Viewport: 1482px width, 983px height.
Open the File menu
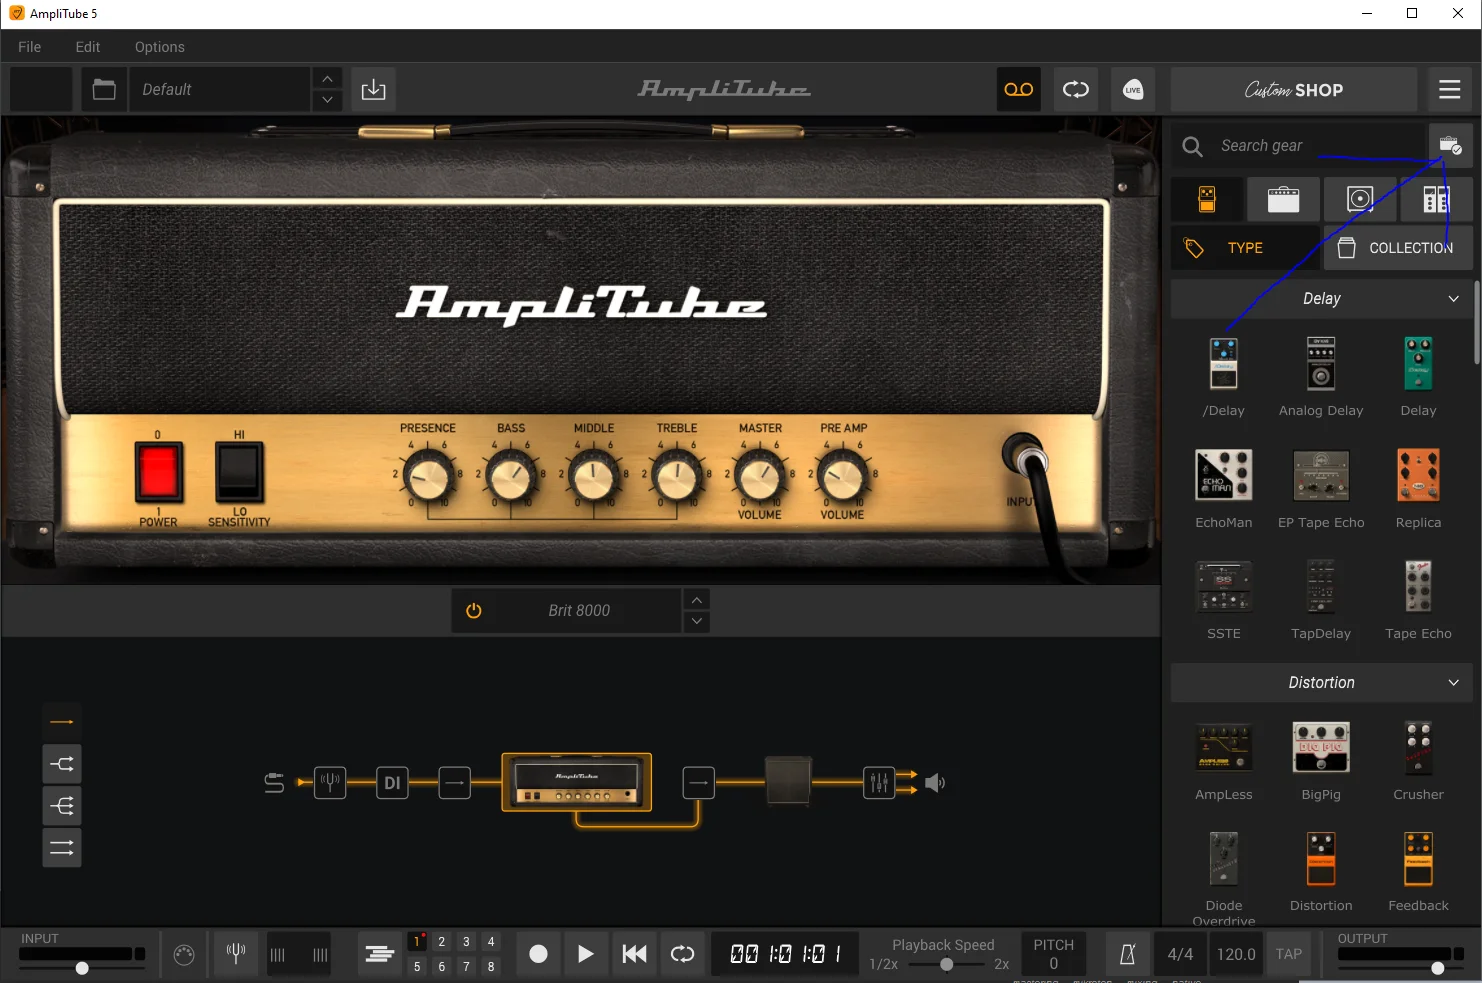(30, 47)
